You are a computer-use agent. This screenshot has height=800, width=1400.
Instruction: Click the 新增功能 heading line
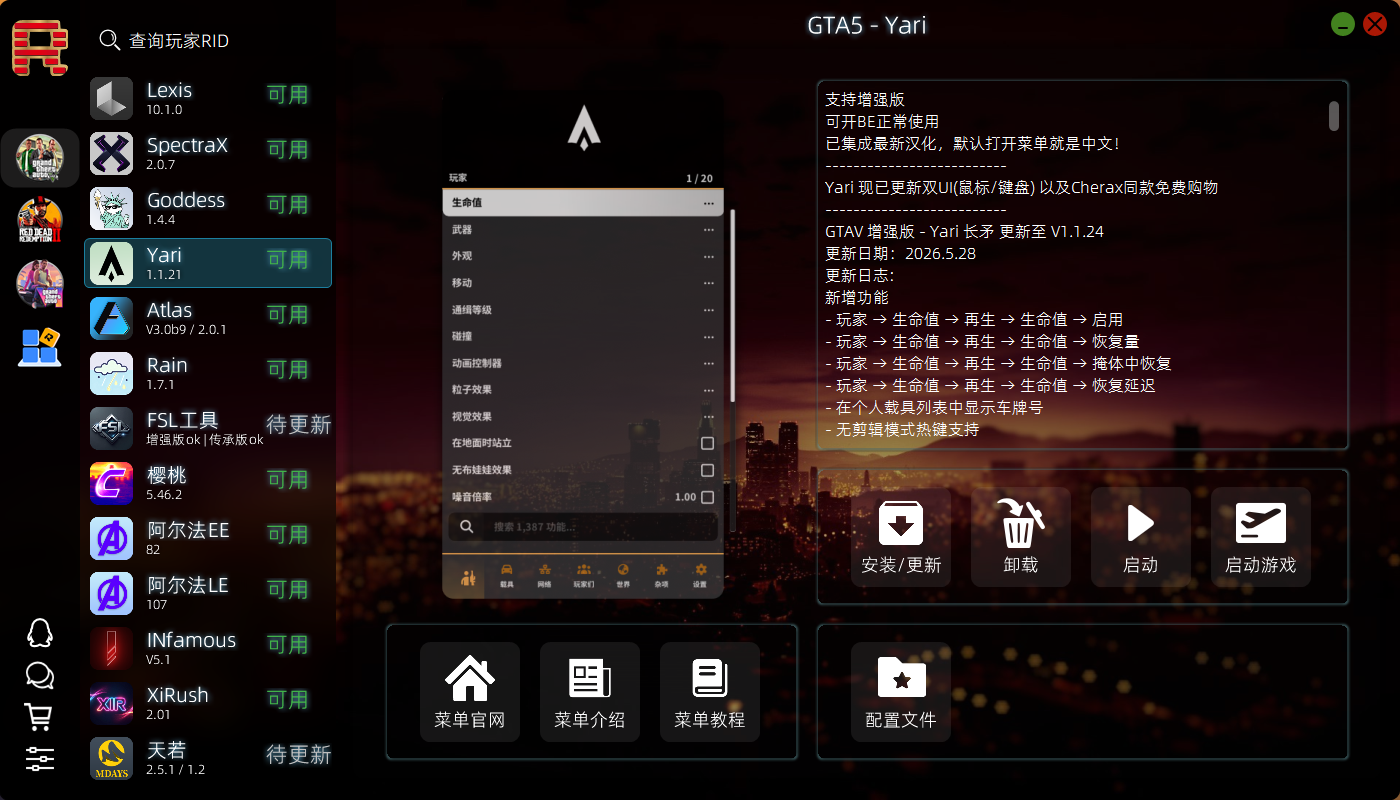(857, 298)
